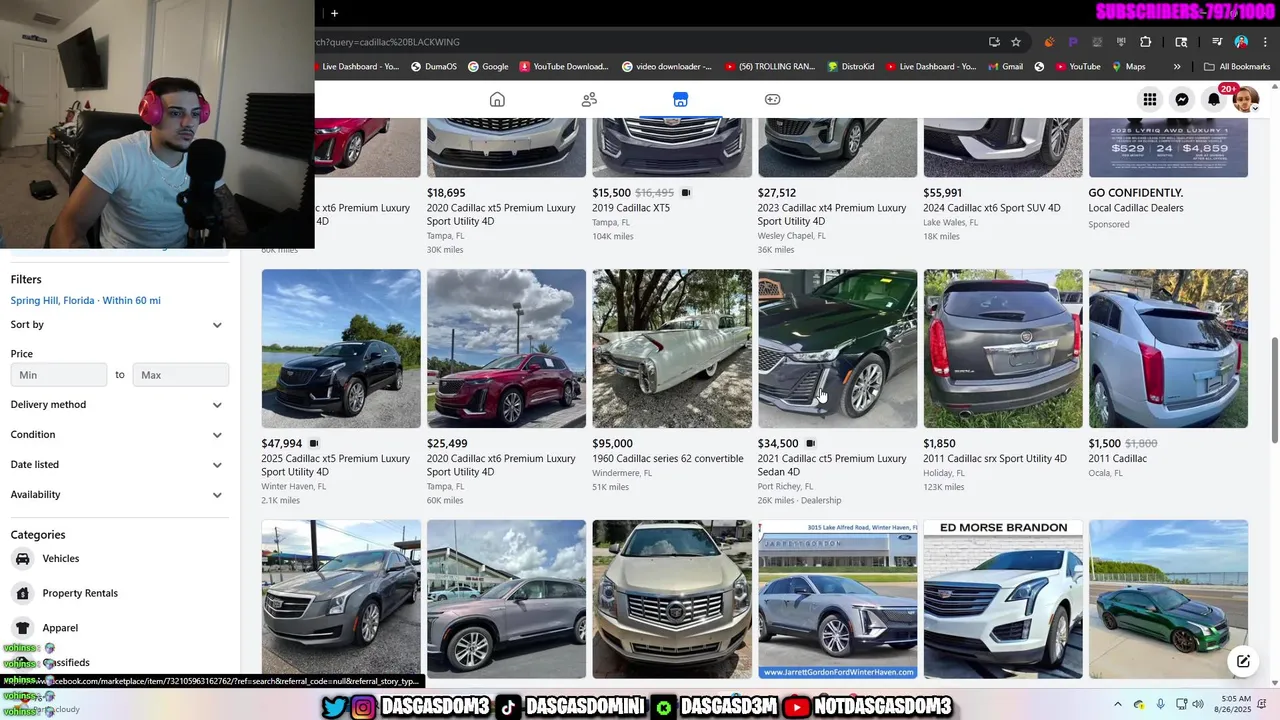The width and height of the screenshot is (1280, 720).
Task: Open the DumaOS bookmark
Action: coord(433,67)
